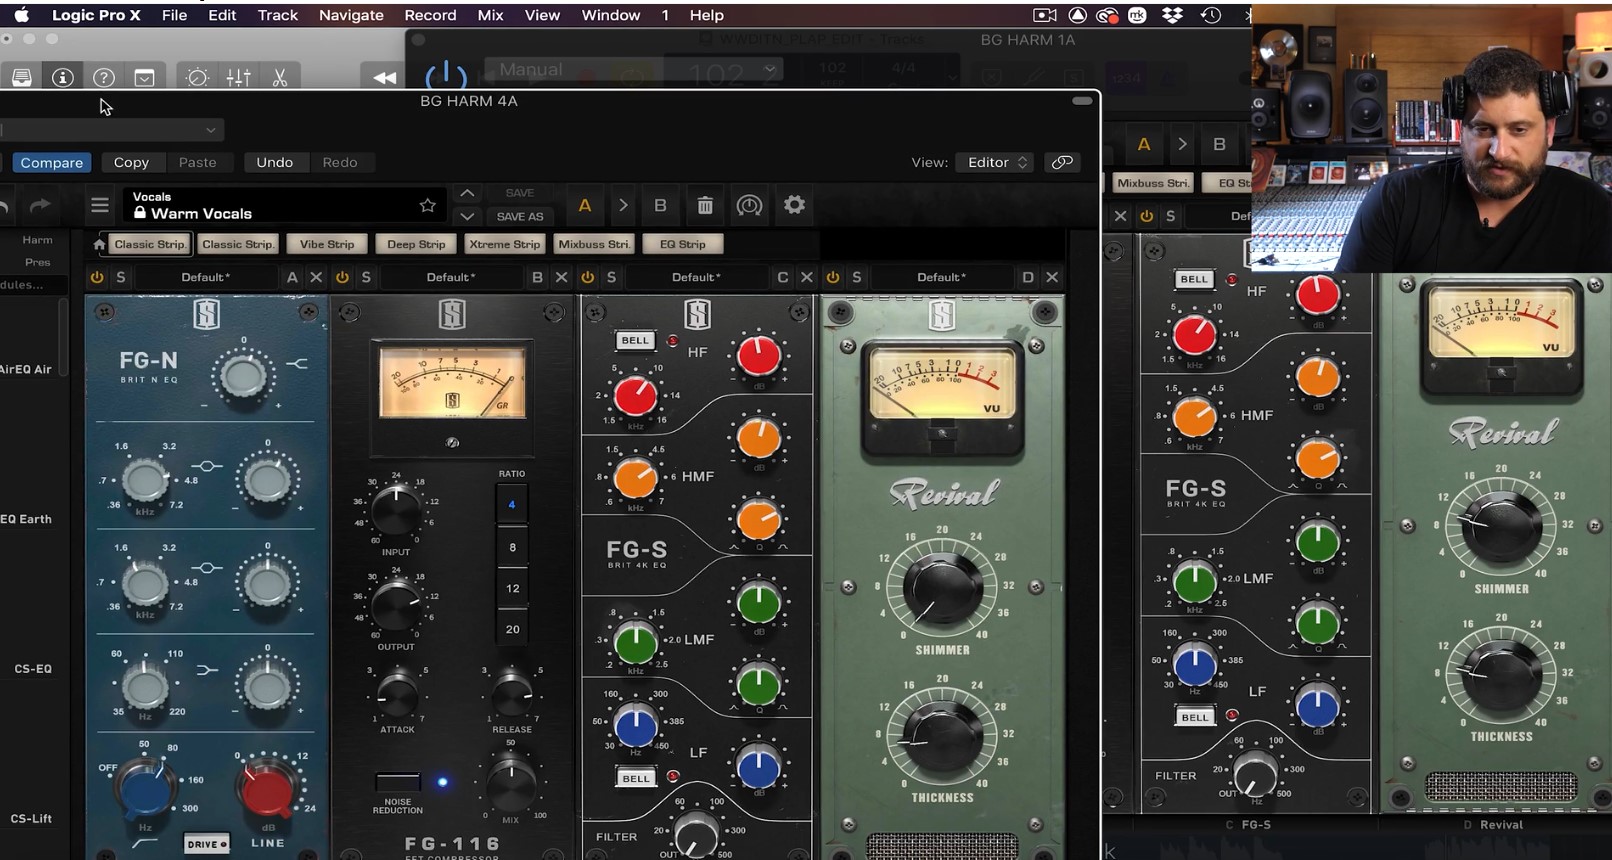This screenshot has height=860, width=1612.
Task: Click the gear settings icon in plugin
Action: [x=795, y=205]
